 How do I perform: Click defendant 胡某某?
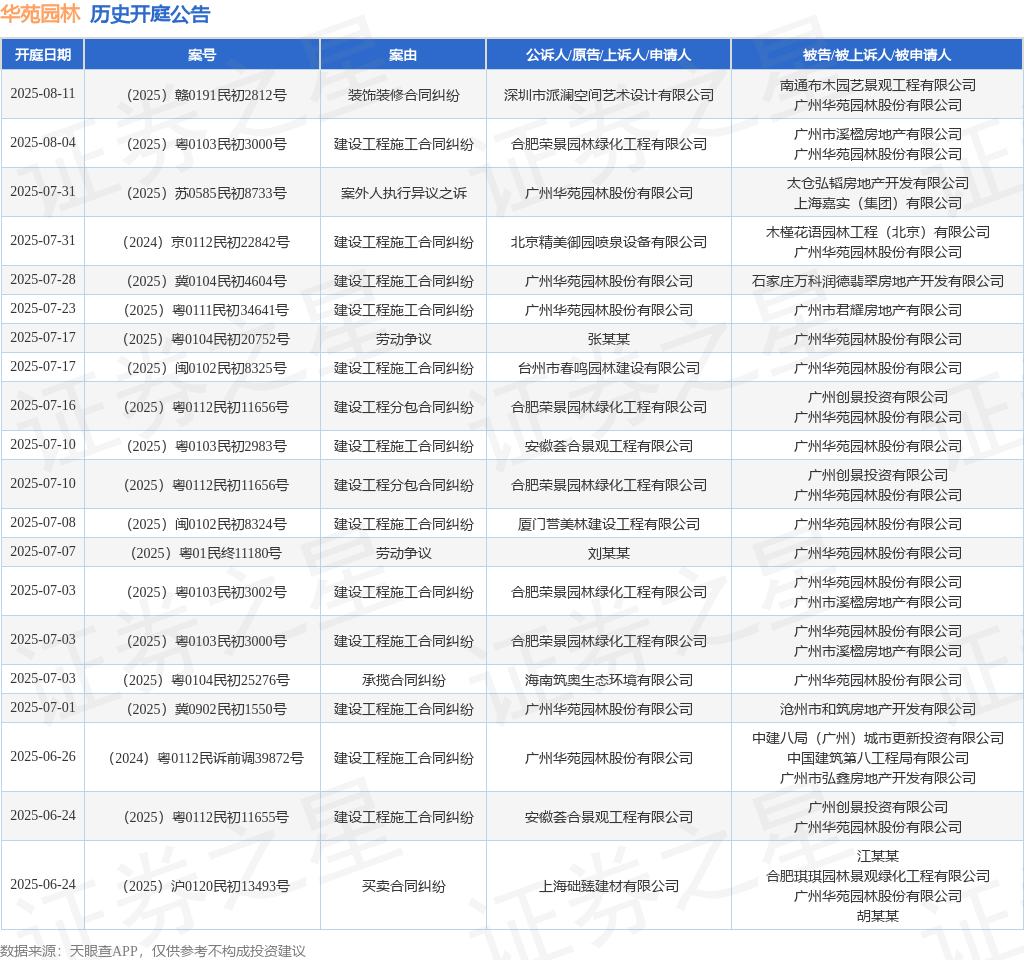(878, 916)
